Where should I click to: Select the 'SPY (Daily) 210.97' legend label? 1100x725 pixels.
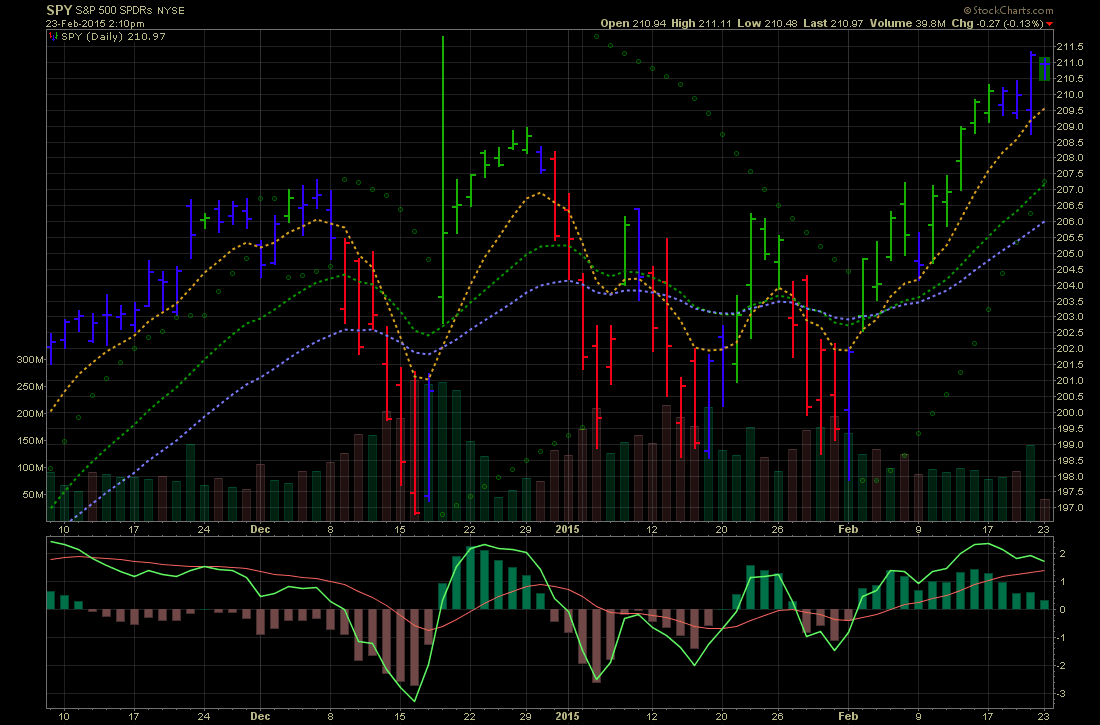pos(113,36)
